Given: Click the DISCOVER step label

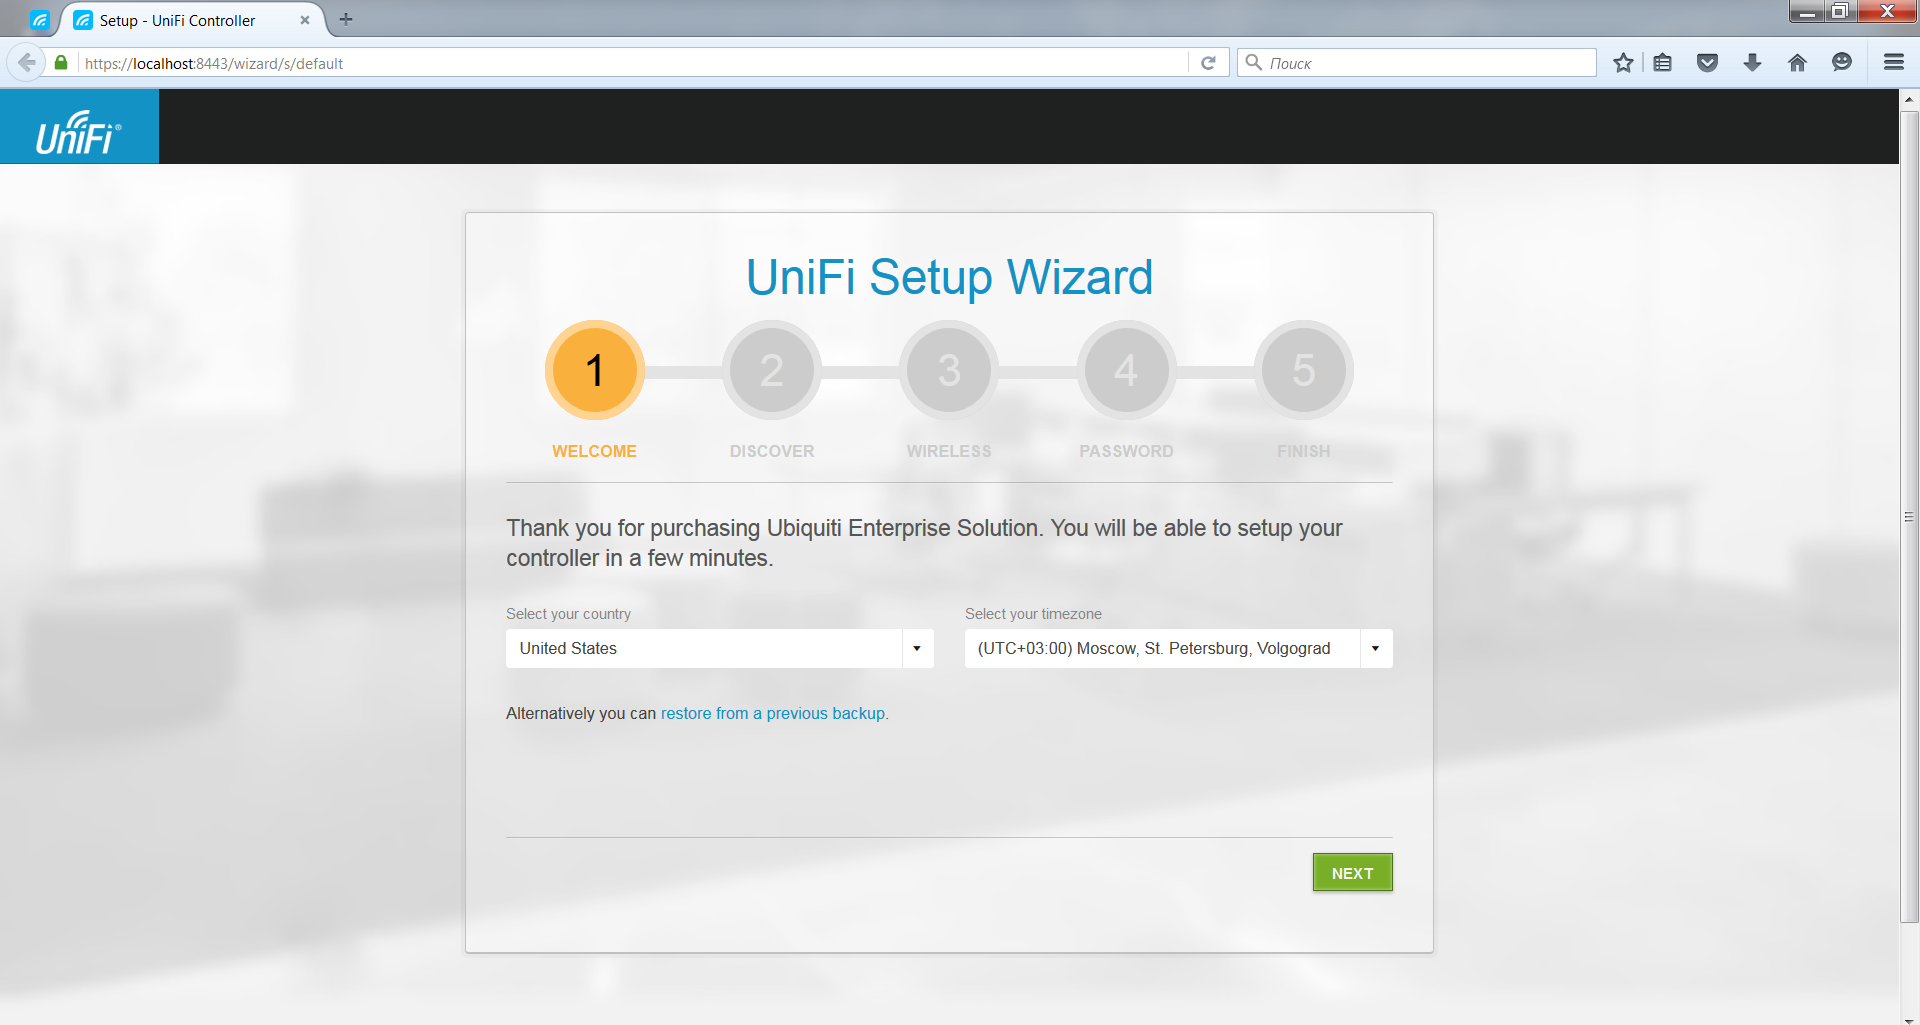Looking at the screenshot, I should 772,451.
